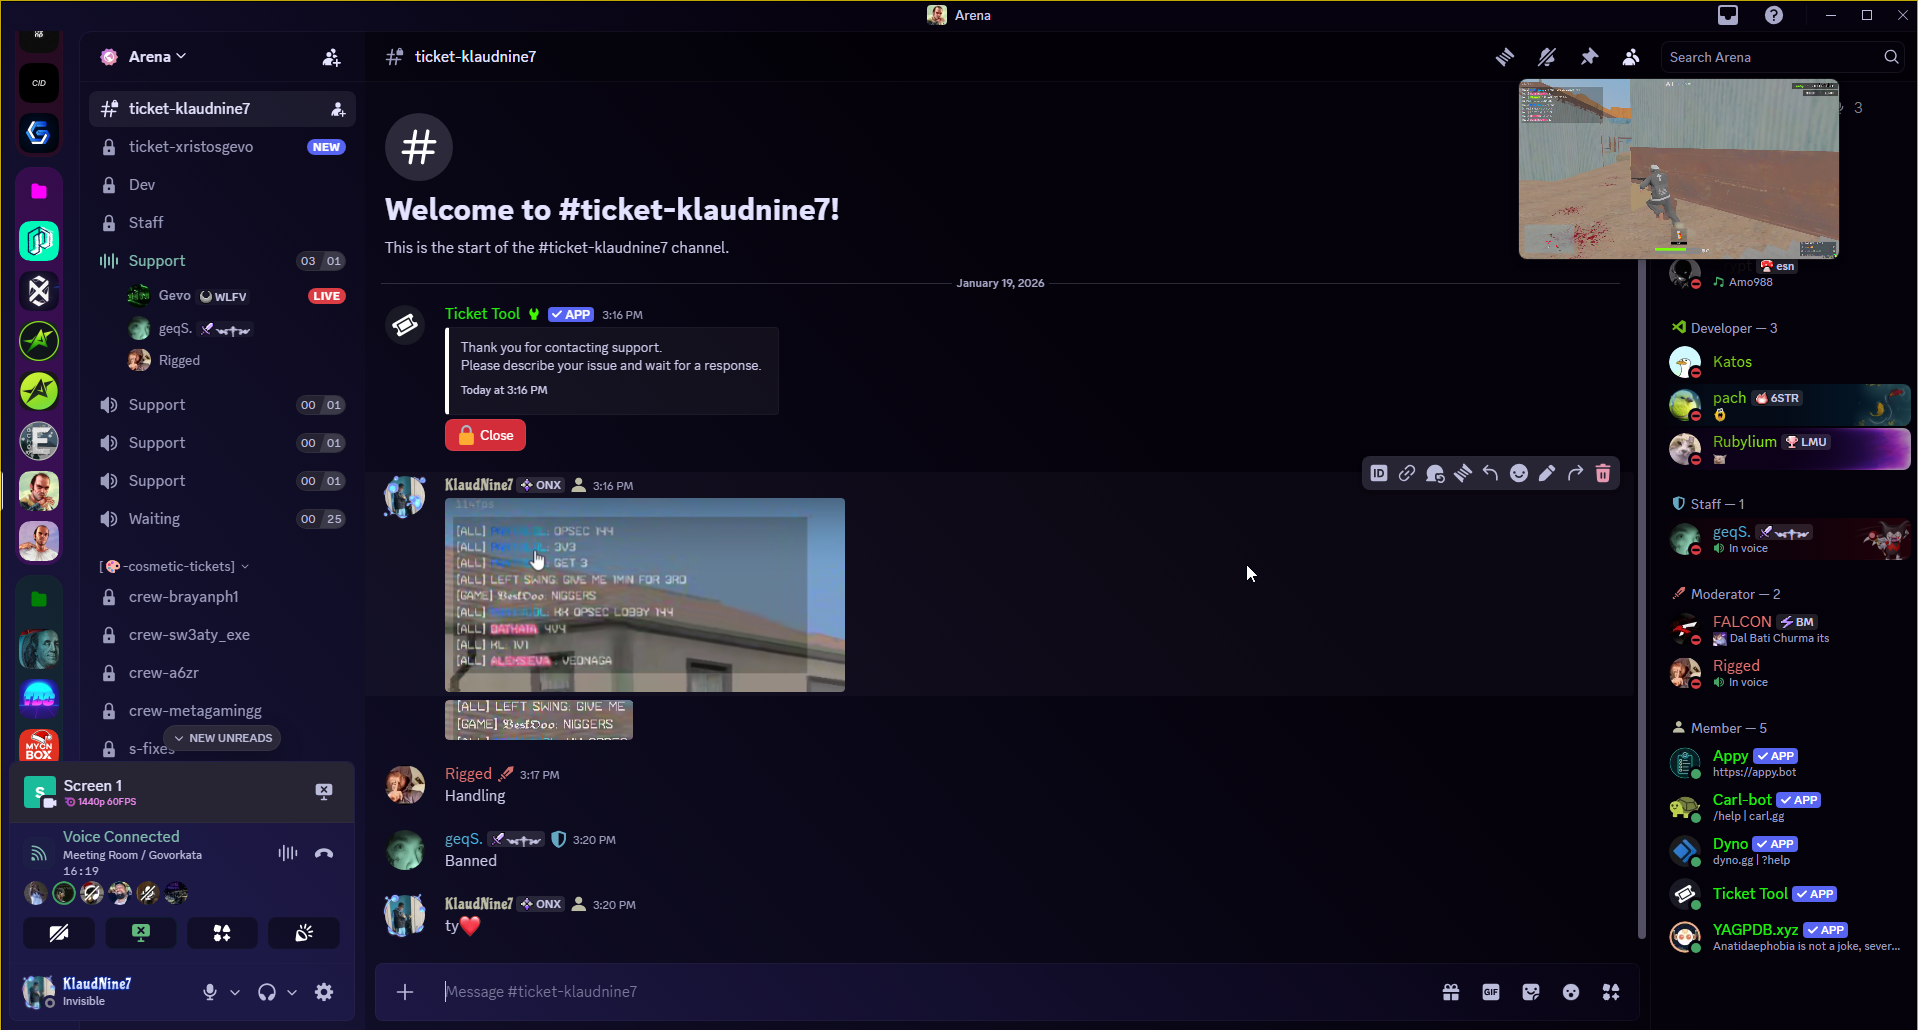Open input device options arrow
Viewport: 1918px width, 1030px height.
point(235,992)
